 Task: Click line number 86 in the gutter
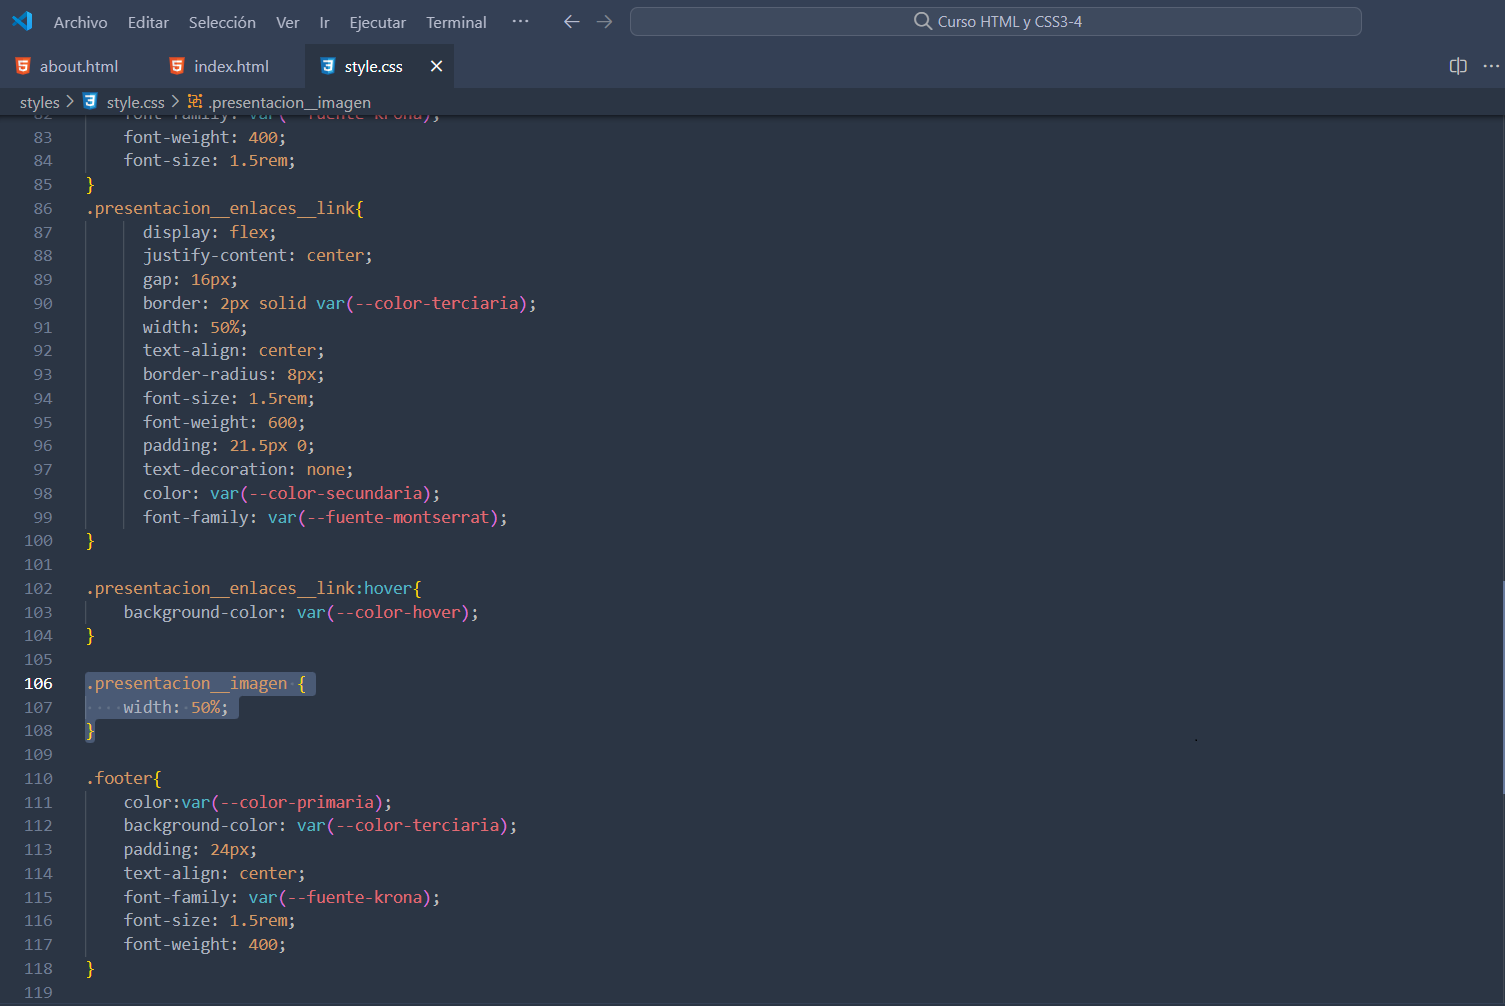pos(42,208)
